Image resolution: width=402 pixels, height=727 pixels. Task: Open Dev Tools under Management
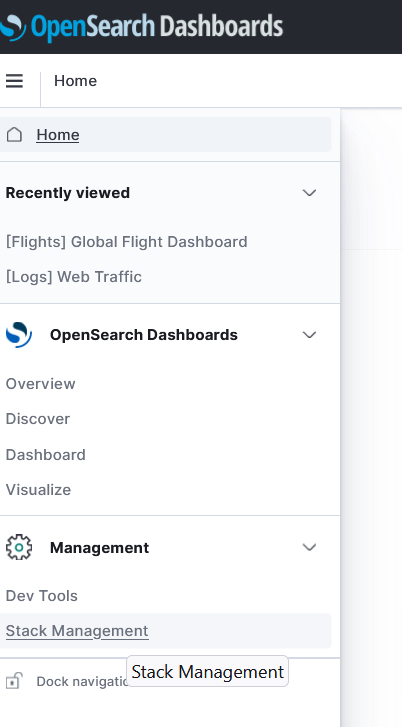[42, 596]
